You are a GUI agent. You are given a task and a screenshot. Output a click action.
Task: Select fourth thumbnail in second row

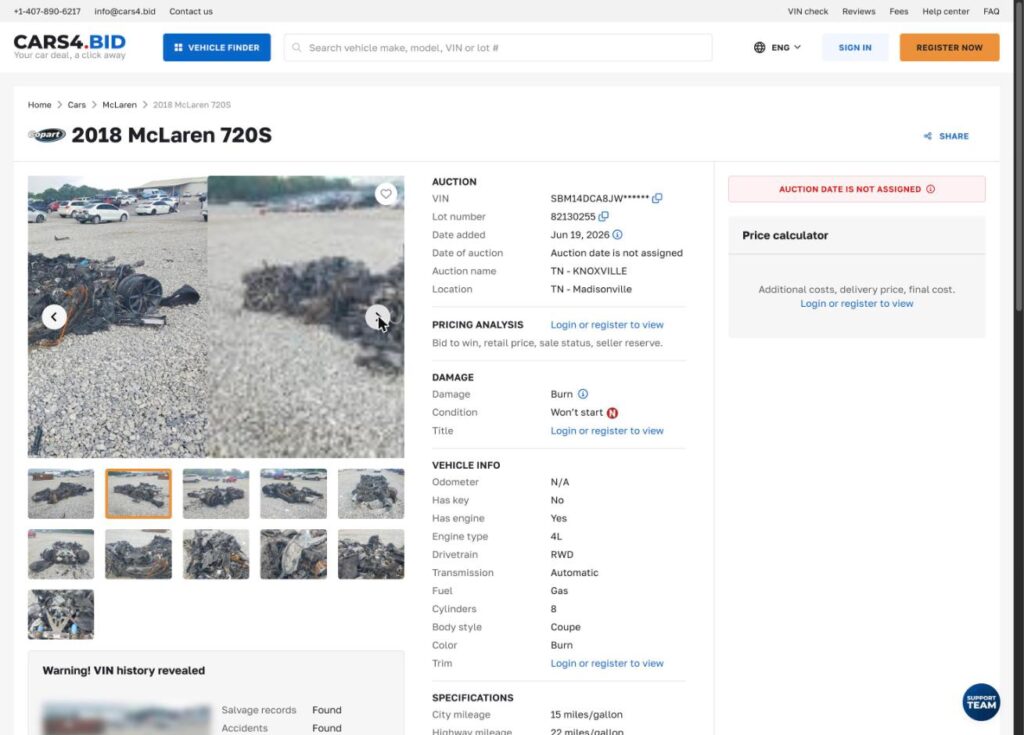coord(293,554)
